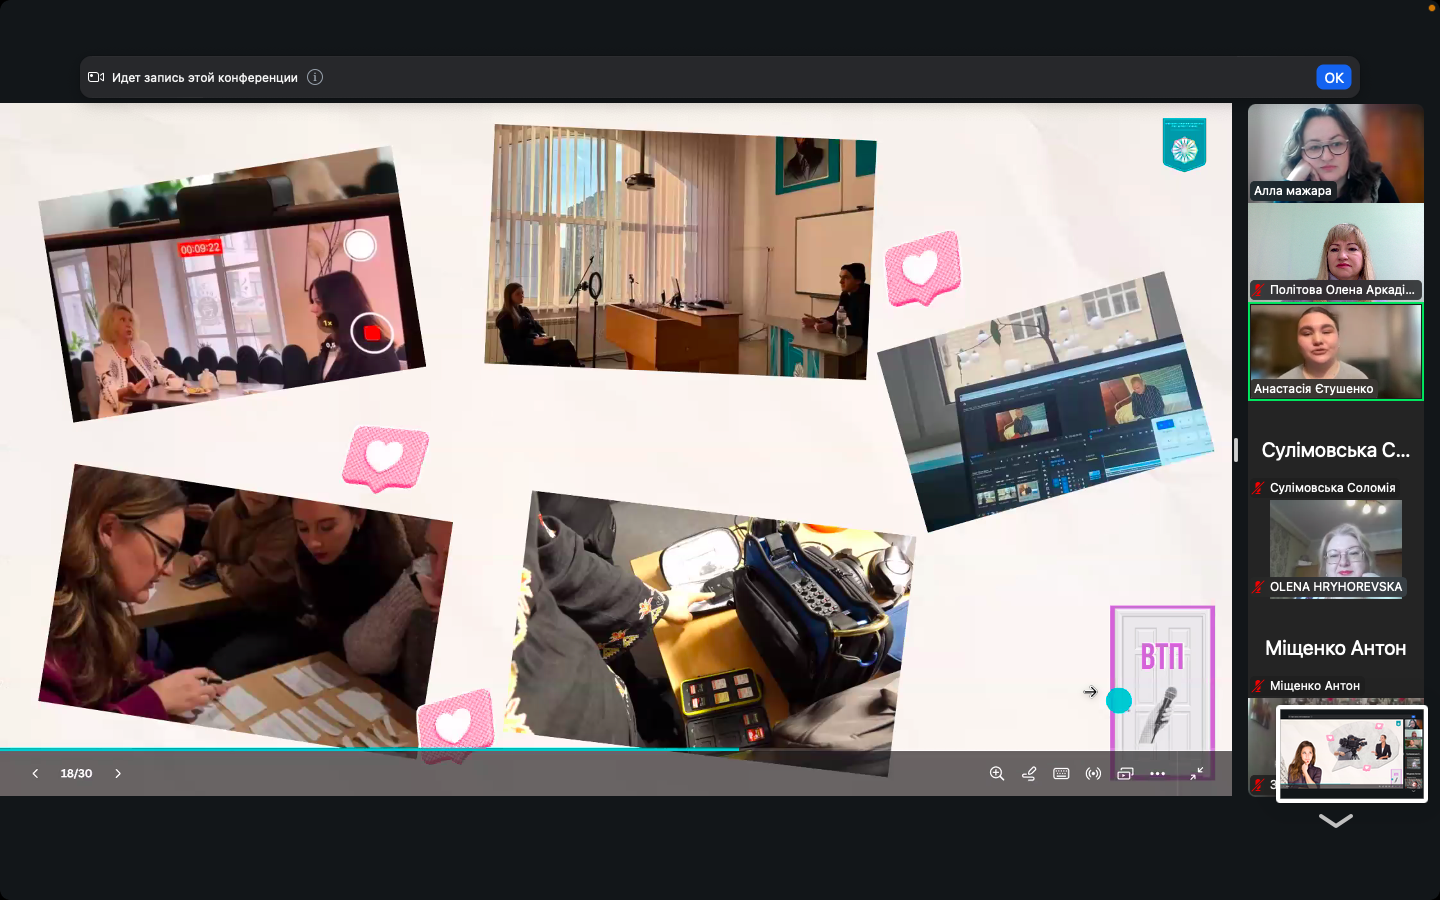Advance to the next slide
Viewport: 1440px width, 900px height.
pos(118,773)
